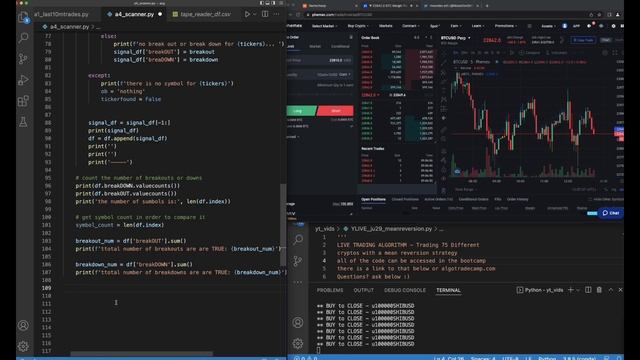Run Python file using the play icon
Viewport: 640px width, 360px height.
(247, 14)
